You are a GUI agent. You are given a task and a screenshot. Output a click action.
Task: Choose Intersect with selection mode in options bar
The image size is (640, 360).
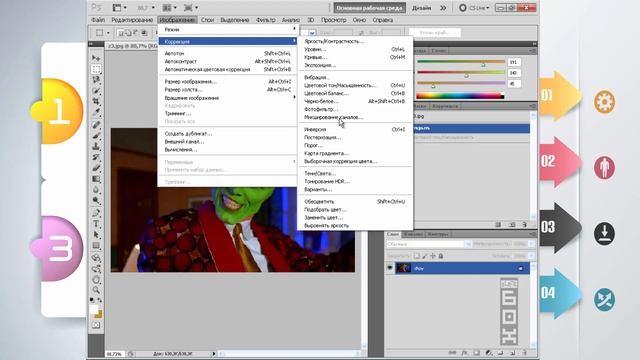(144, 33)
